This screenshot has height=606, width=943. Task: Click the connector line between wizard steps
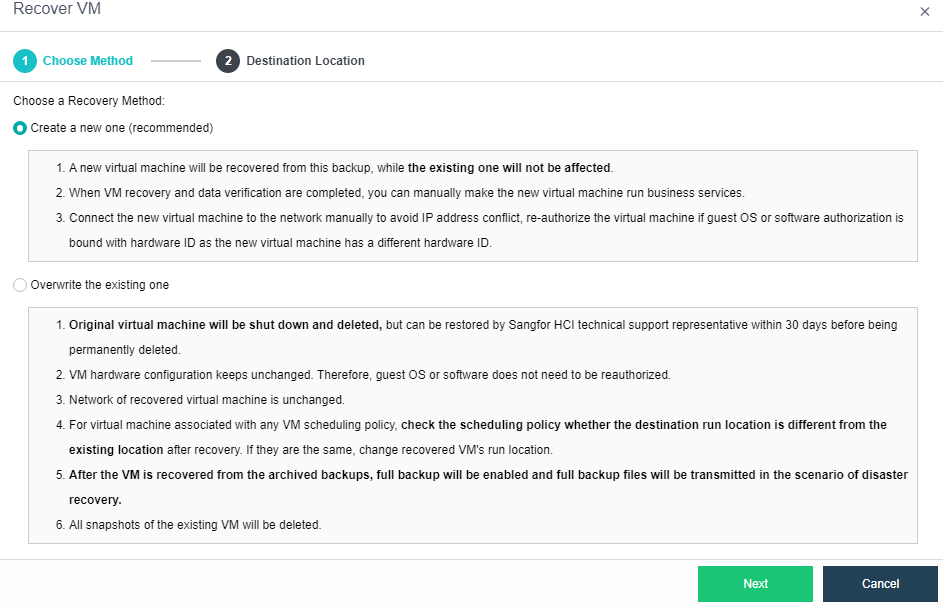(176, 61)
